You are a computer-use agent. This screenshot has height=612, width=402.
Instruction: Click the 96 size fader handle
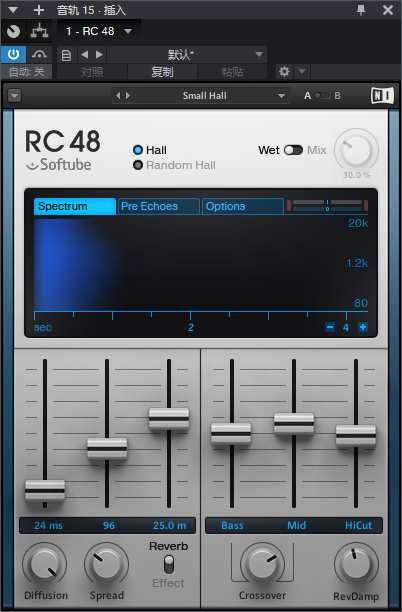[107, 448]
